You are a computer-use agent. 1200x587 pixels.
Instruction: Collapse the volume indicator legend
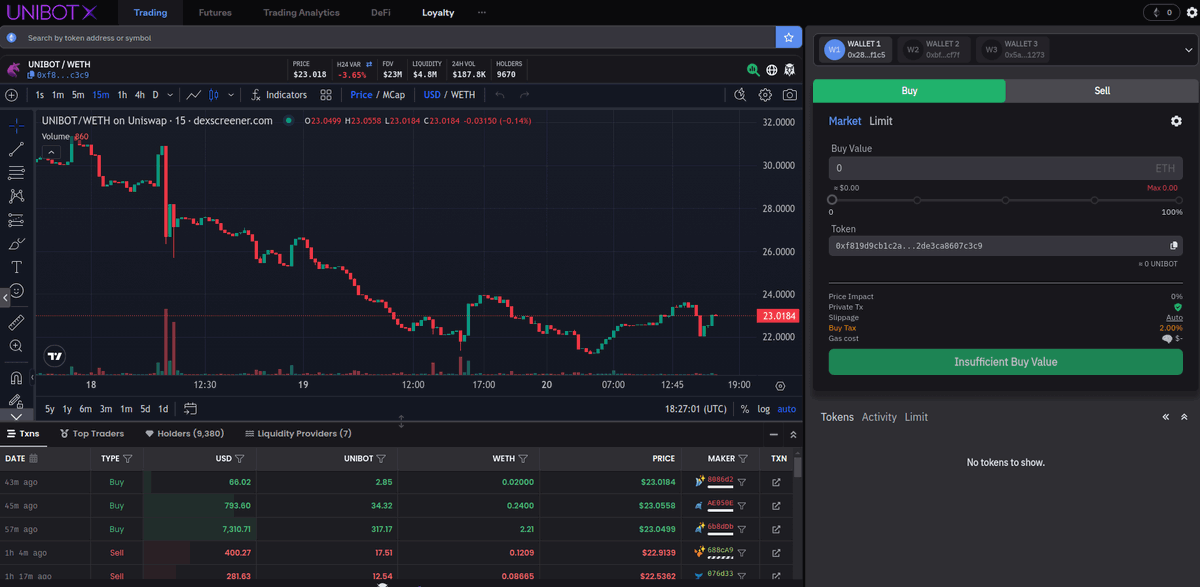point(51,153)
